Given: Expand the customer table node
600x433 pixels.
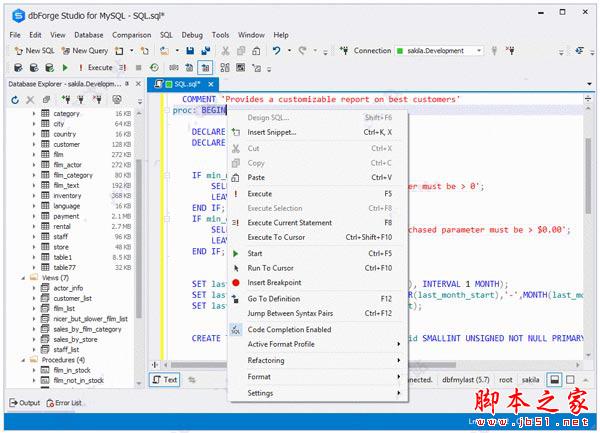Looking at the screenshot, I should coord(34,144).
